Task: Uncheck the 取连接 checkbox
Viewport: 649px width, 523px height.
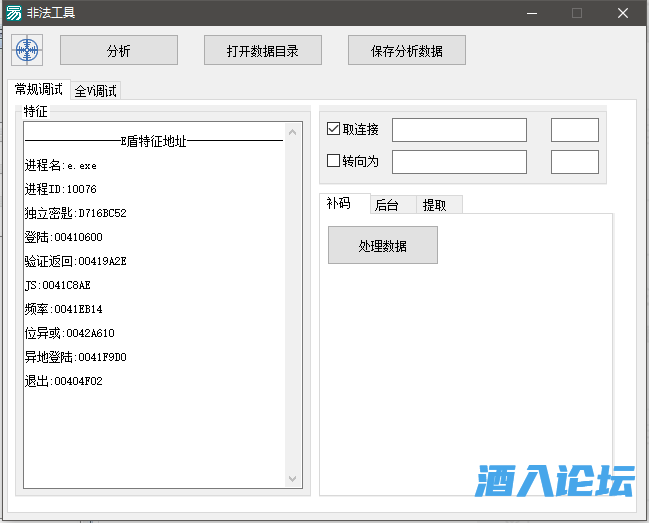Action: tap(334, 129)
